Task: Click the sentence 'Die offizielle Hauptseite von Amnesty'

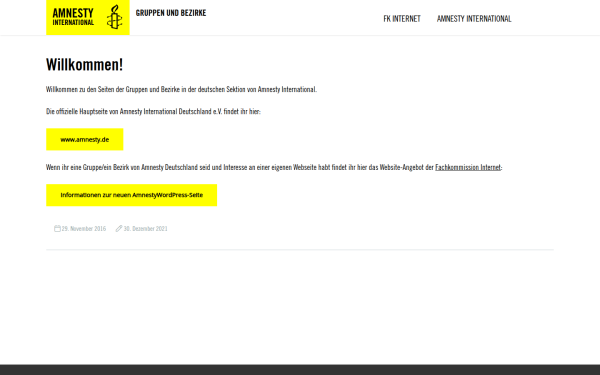Action: [153, 111]
